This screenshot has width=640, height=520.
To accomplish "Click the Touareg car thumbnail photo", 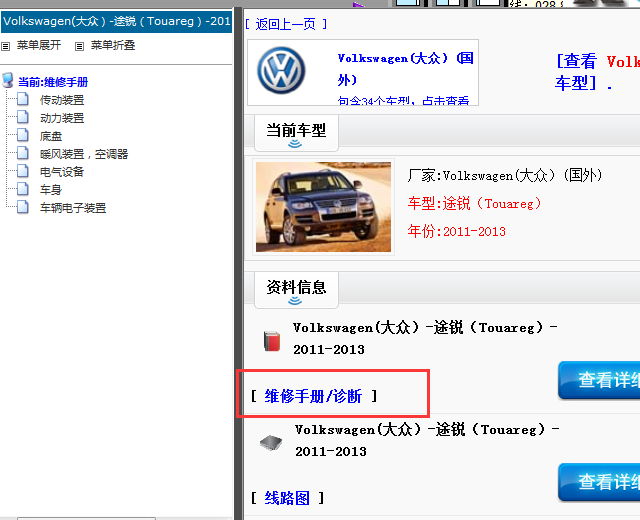I will point(323,207).
